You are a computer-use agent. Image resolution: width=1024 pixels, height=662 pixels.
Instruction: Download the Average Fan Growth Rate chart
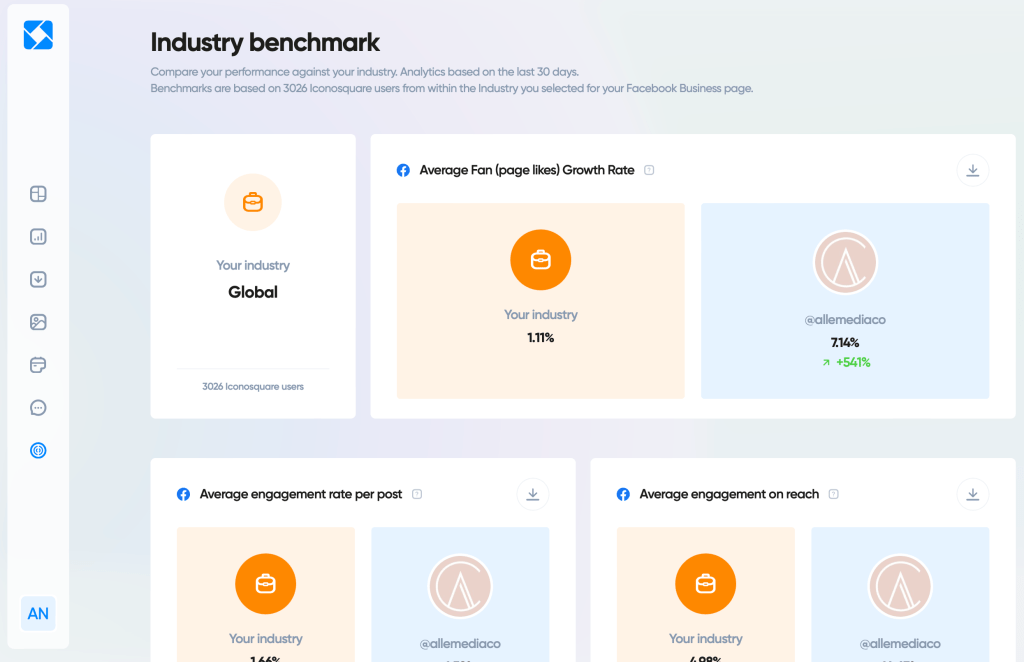point(972,170)
